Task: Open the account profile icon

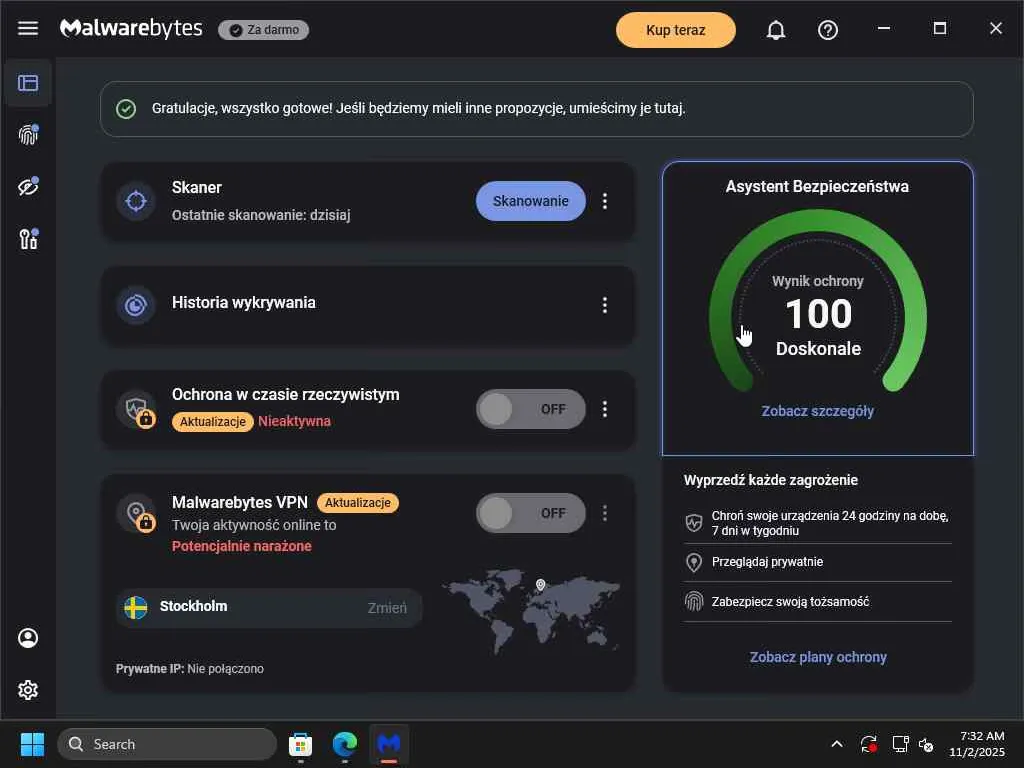Action: pos(28,638)
